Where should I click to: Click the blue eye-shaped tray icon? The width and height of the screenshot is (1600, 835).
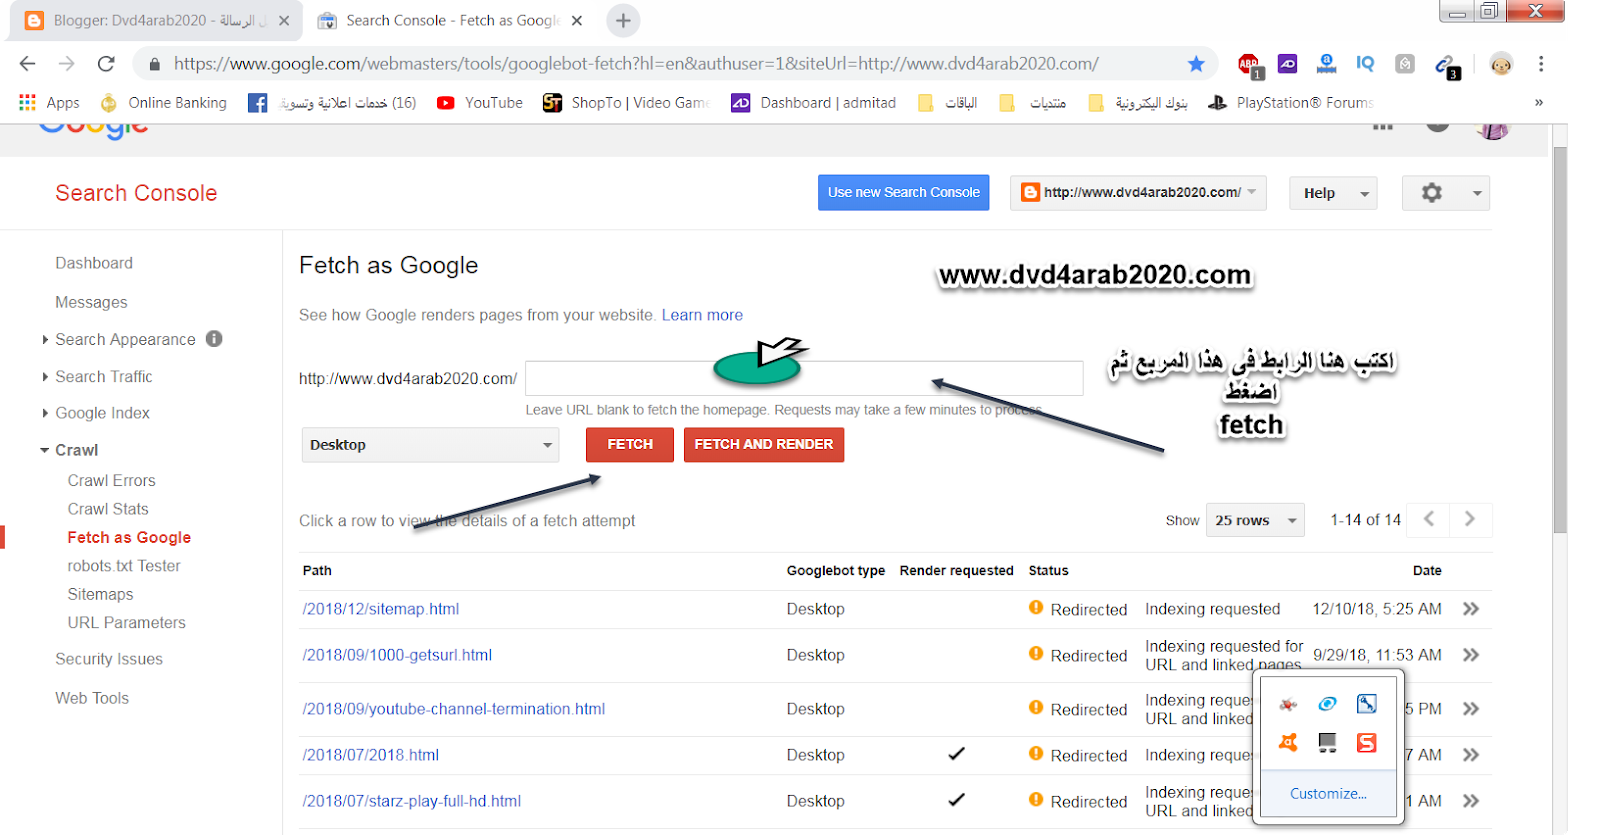(1327, 704)
